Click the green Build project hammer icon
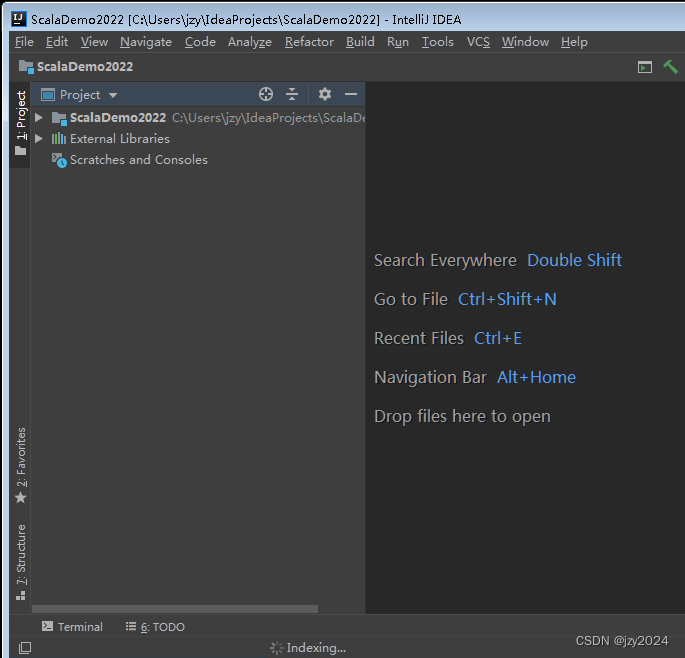 point(670,67)
